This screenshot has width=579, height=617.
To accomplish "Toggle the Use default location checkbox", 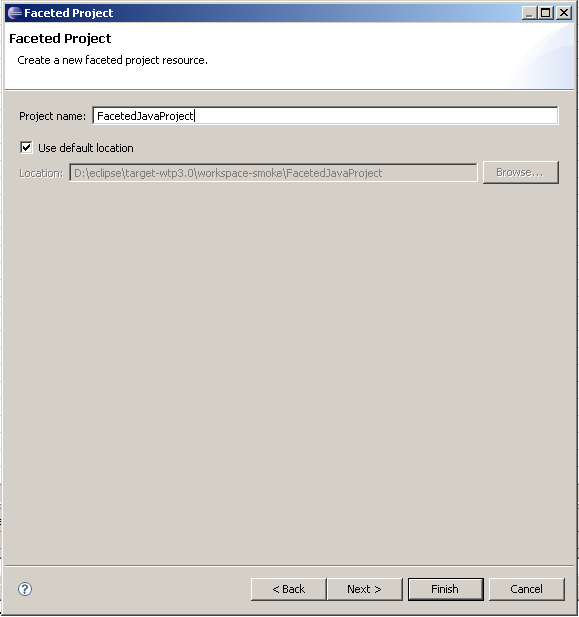I will (x=26, y=148).
